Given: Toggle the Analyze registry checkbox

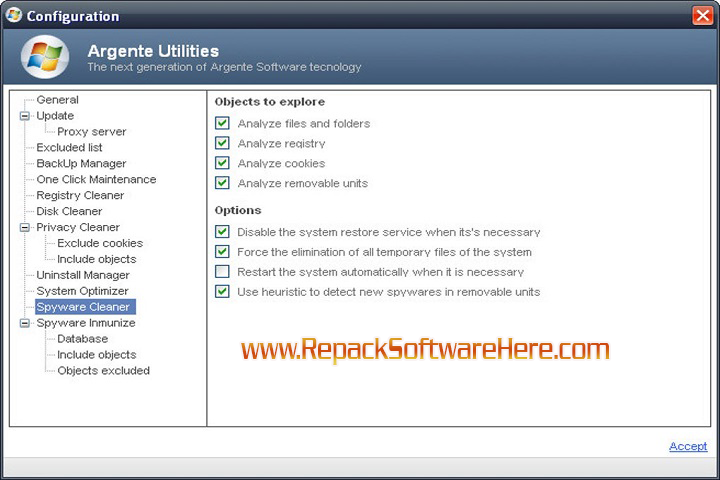Looking at the screenshot, I should tap(222, 143).
